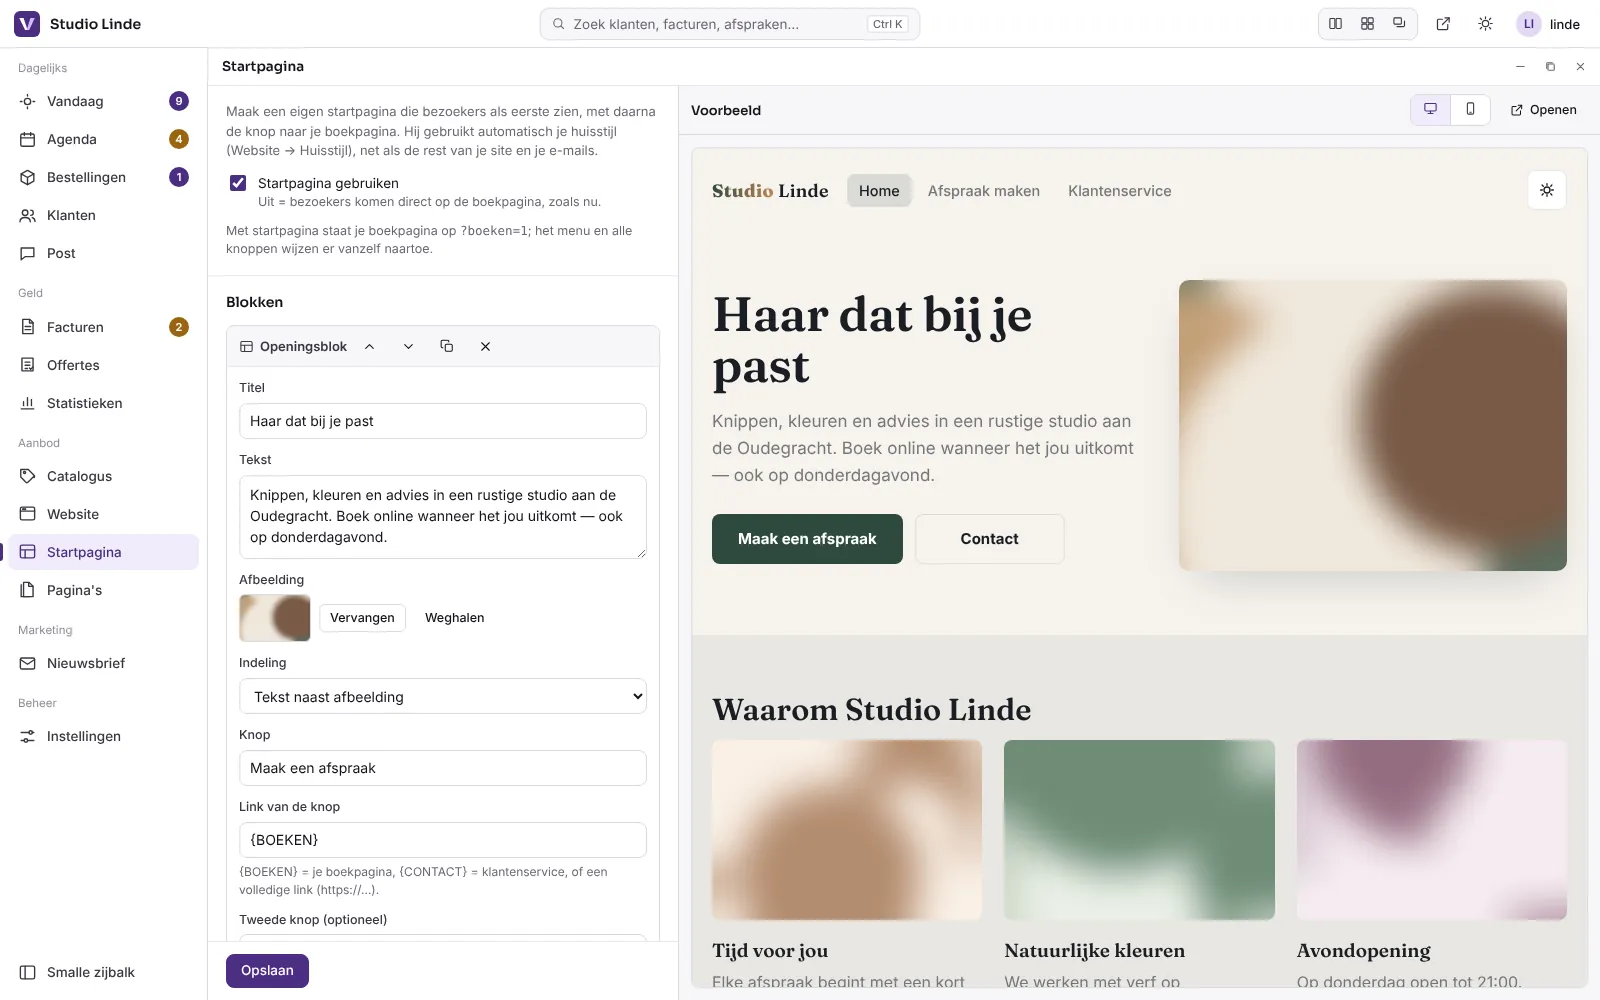Select Afspraak maken in preview nav
Screen dimensions: 1600x1000
983,191
